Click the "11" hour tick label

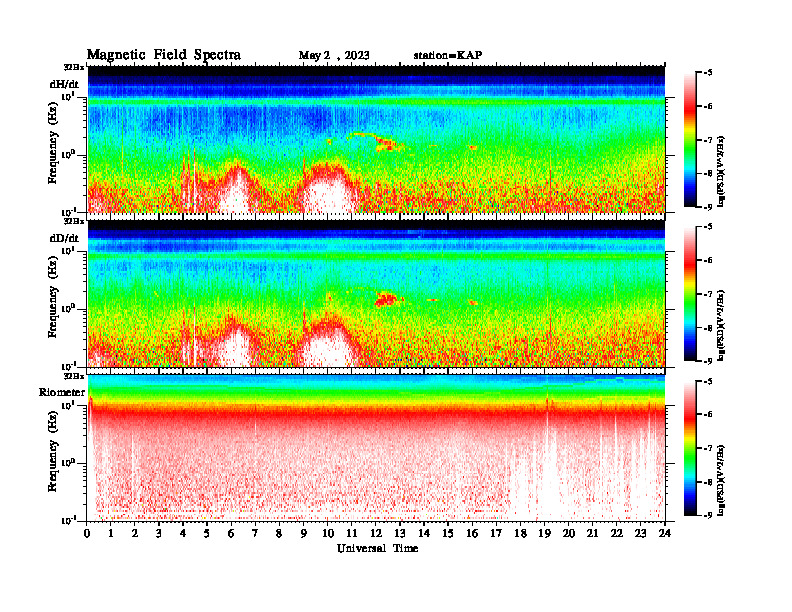(x=352, y=534)
